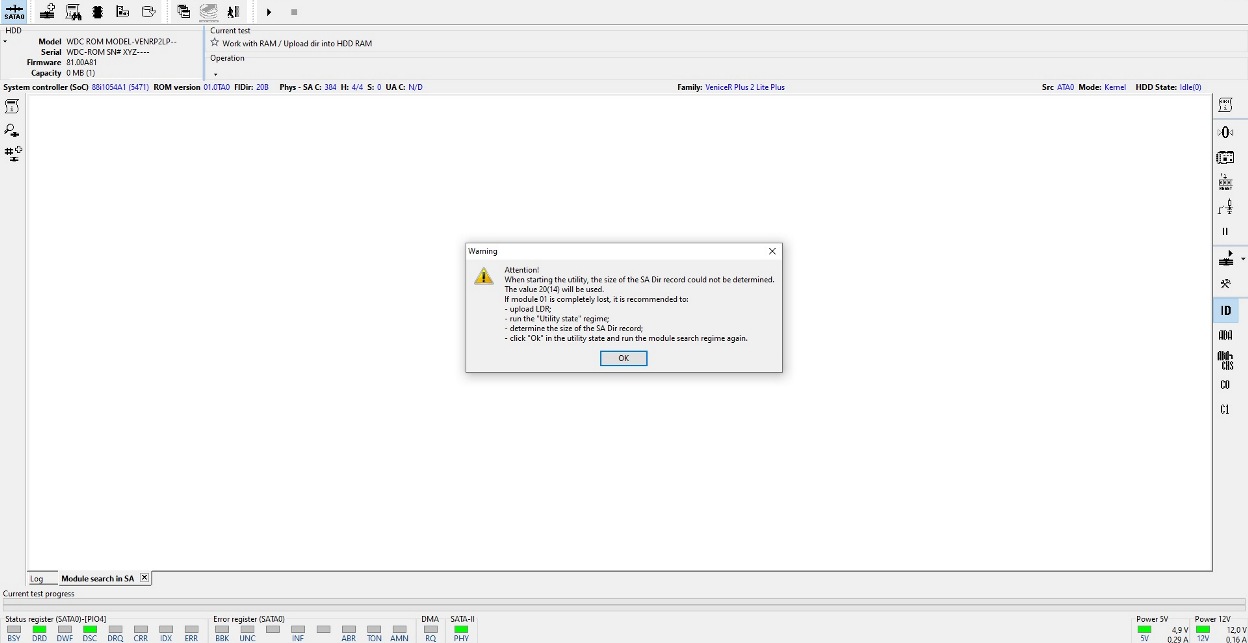This screenshot has width=1248, height=643.
Task: Click the pause icon in right sidebar
Action: [1225, 232]
